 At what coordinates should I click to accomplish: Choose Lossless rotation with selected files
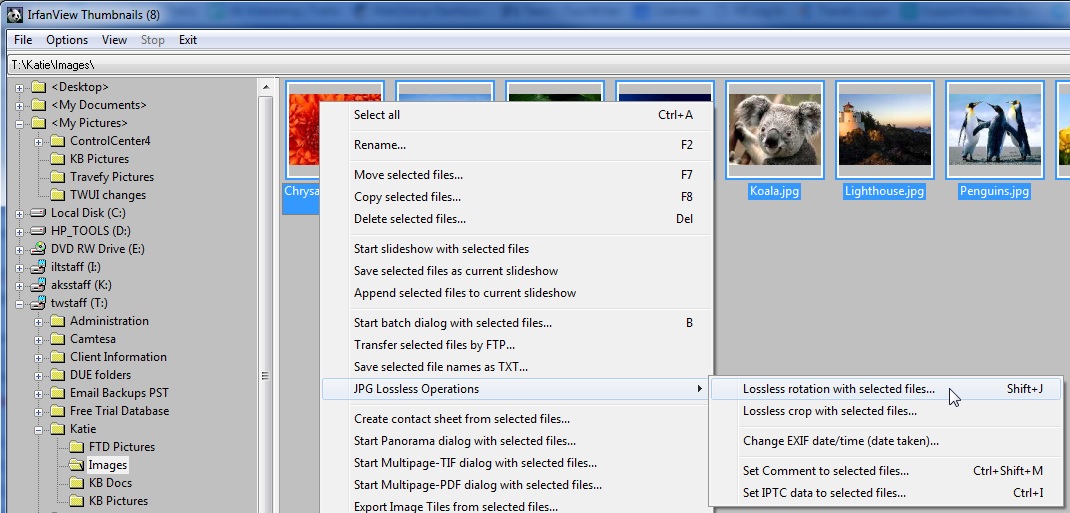(839, 389)
